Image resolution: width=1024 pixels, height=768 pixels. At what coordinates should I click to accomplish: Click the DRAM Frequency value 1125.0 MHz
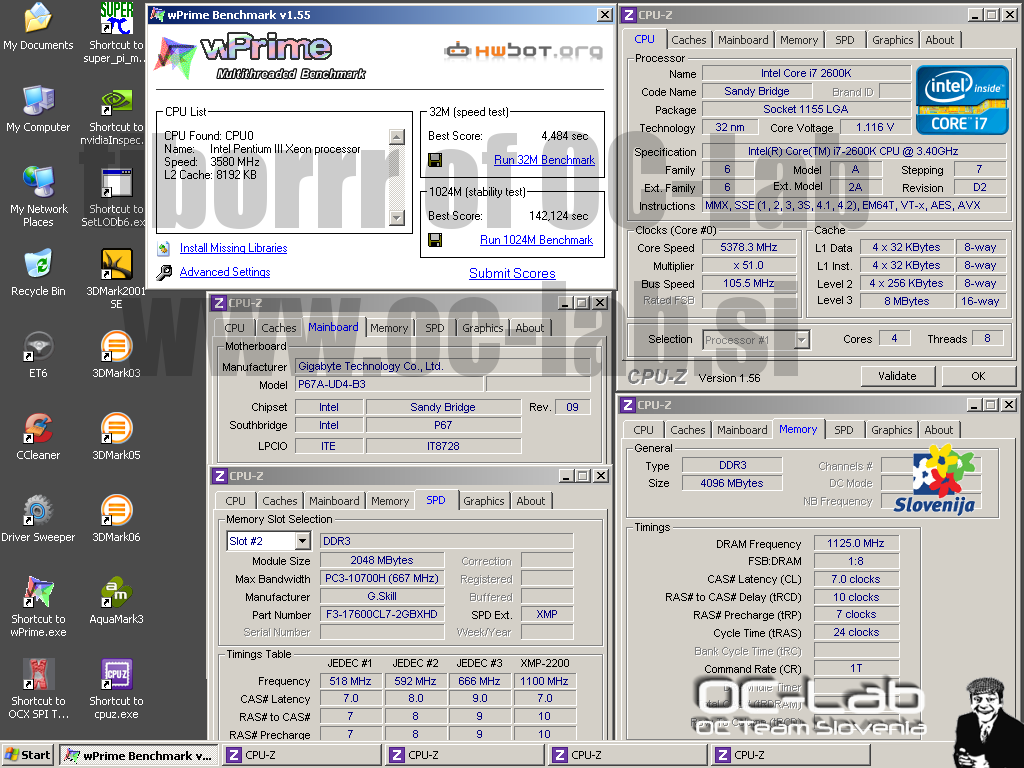point(856,543)
